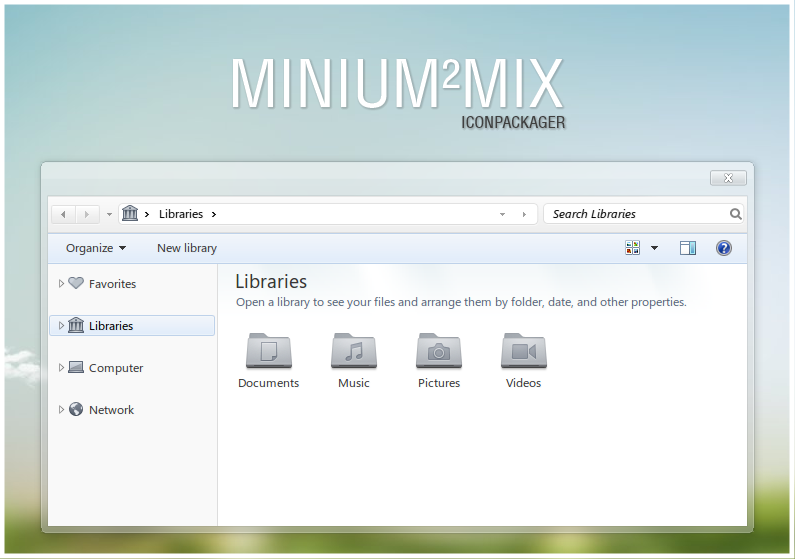The image size is (795, 559).
Task: Open the view options dropdown arrow
Action: (x=655, y=248)
